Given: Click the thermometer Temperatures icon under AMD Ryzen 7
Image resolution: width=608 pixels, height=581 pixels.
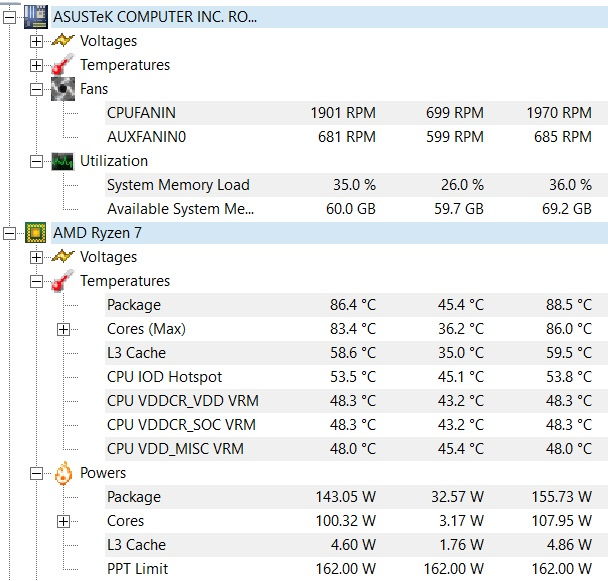Looking at the screenshot, I should pyautogui.click(x=63, y=281).
